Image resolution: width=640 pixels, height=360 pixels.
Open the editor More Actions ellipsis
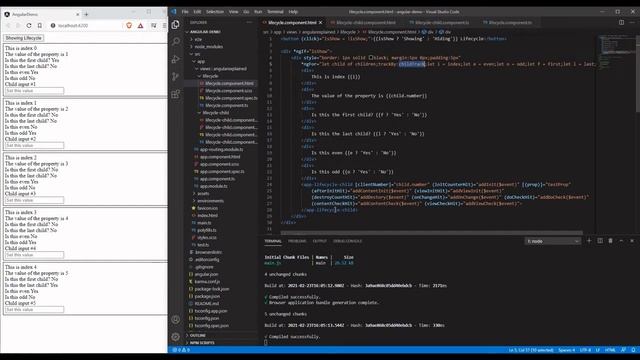632,22
